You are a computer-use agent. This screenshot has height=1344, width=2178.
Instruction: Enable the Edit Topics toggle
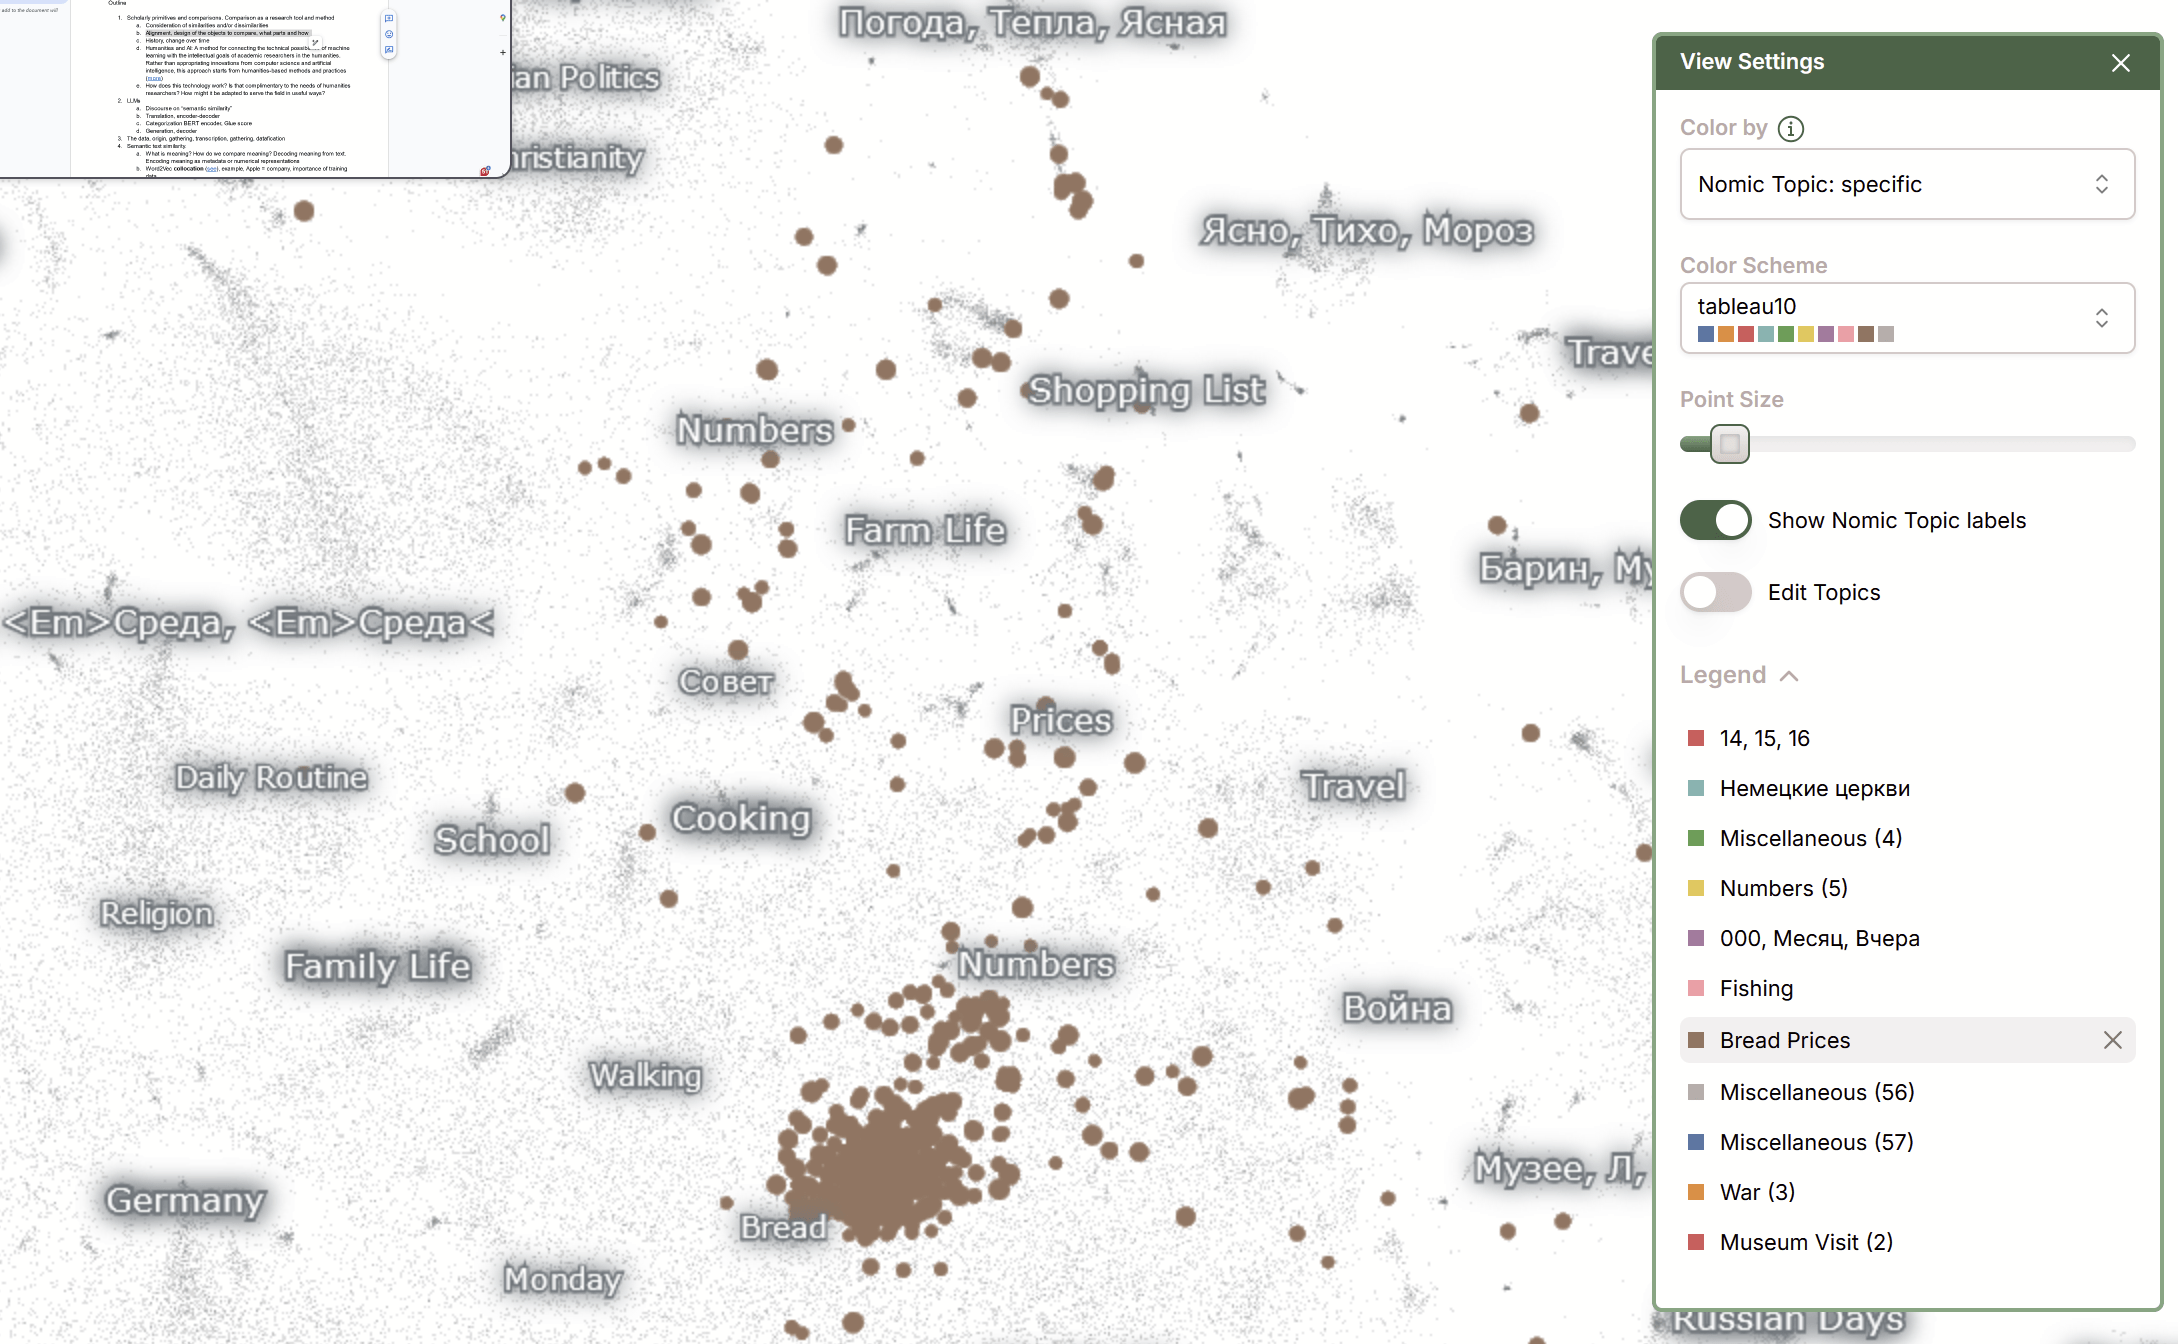click(x=1715, y=592)
